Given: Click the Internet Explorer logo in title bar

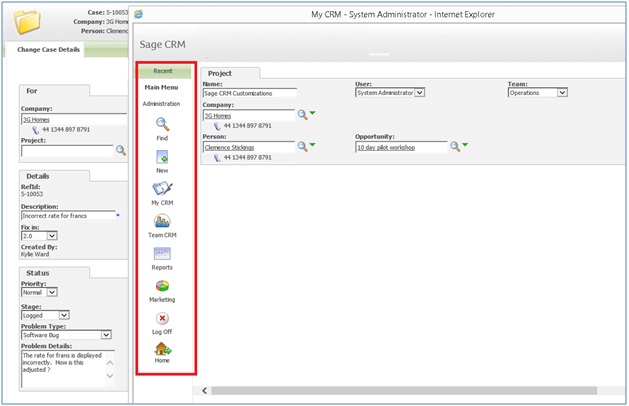Looking at the screenshot, I should coord(138,14).
